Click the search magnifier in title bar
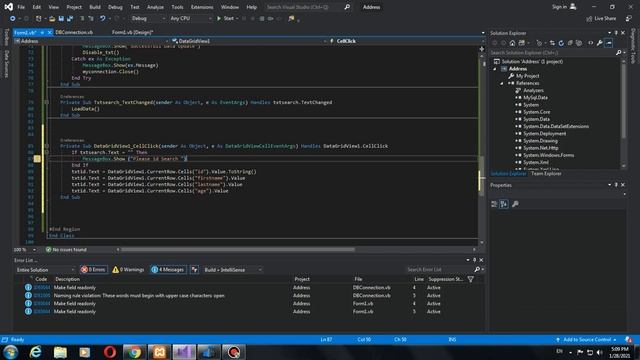The image size is (640, 360). [347, 7]
